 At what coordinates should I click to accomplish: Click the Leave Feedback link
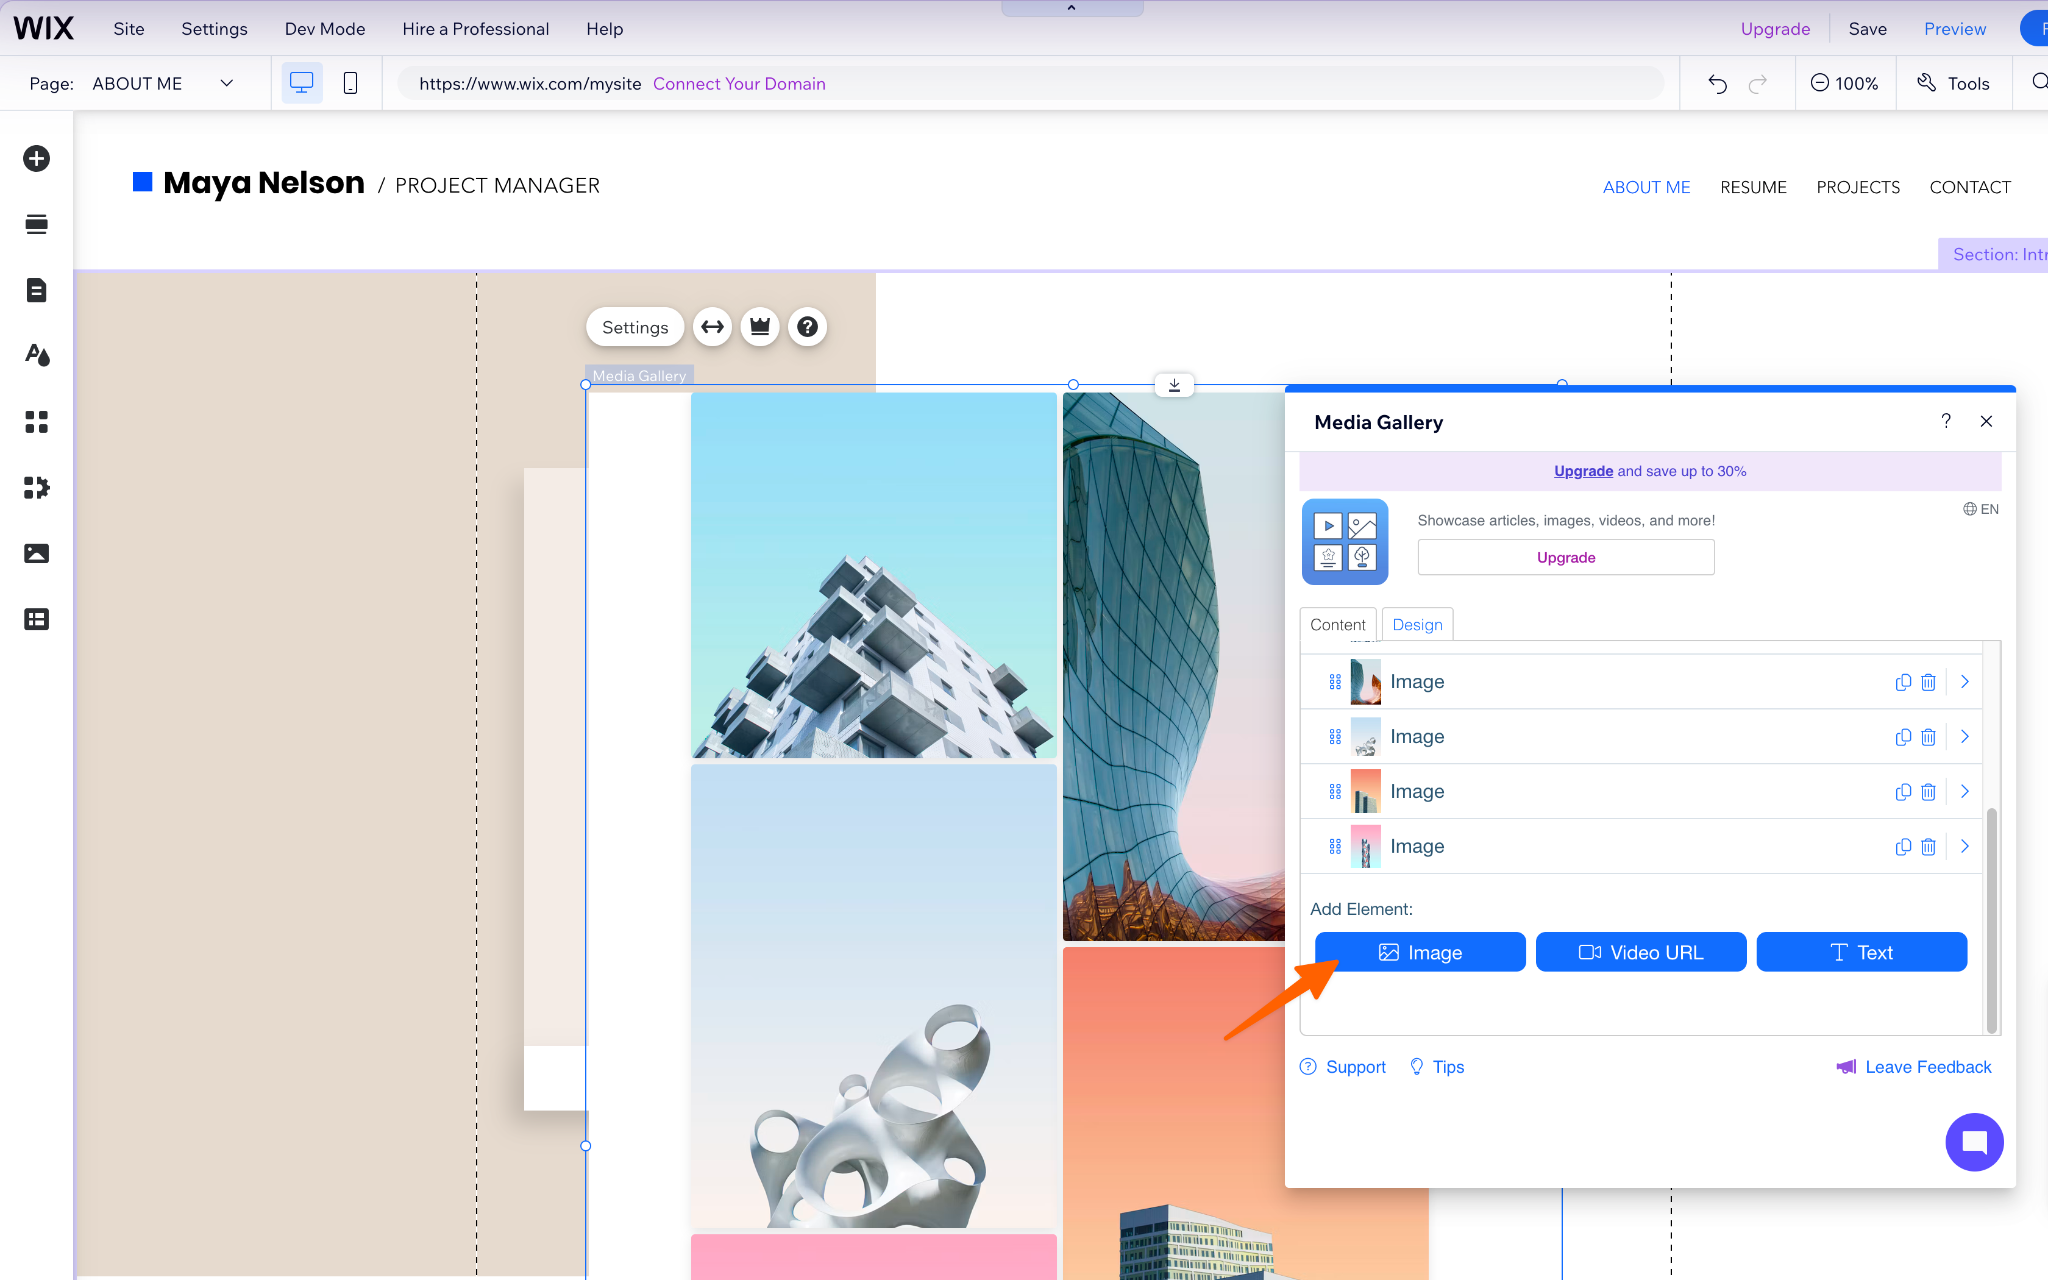tap(1914, 1067)
